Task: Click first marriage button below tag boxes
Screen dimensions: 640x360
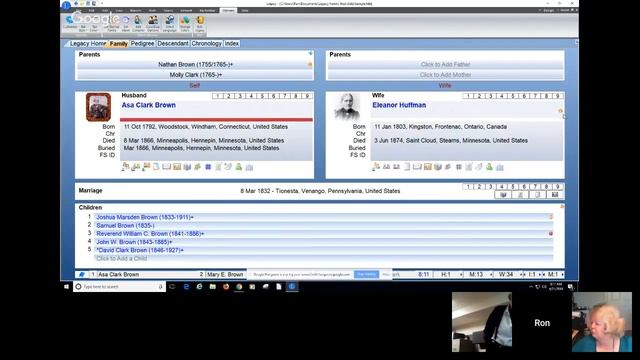Action: (503, 195)
